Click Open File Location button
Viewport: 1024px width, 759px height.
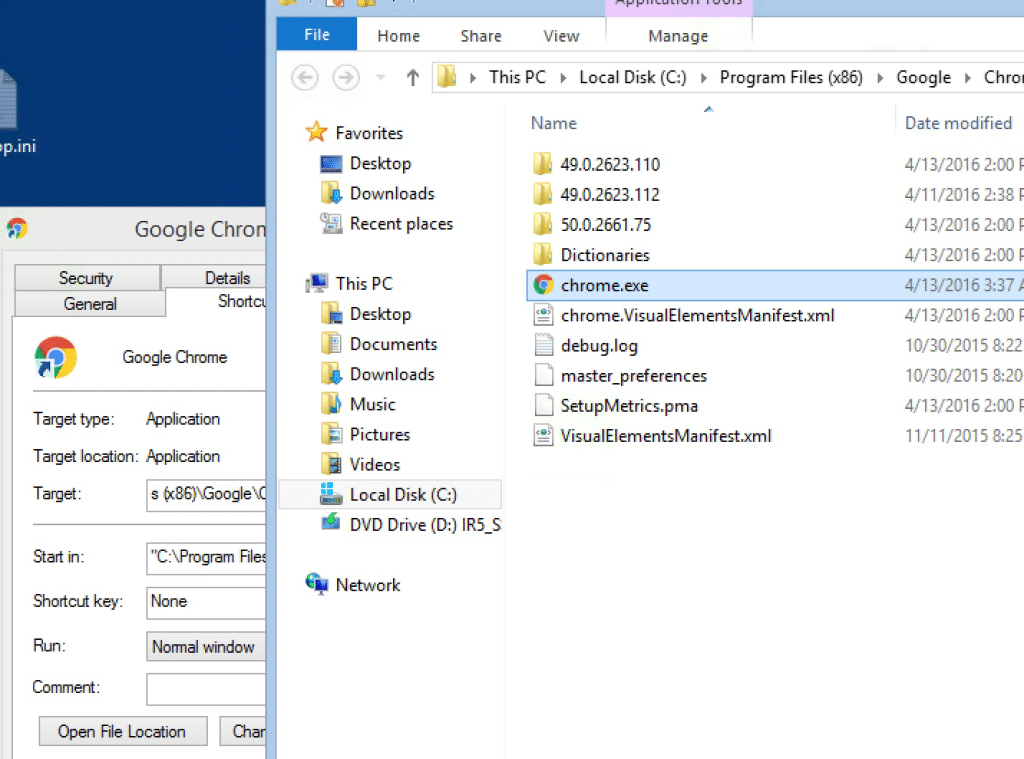(123, 731)
